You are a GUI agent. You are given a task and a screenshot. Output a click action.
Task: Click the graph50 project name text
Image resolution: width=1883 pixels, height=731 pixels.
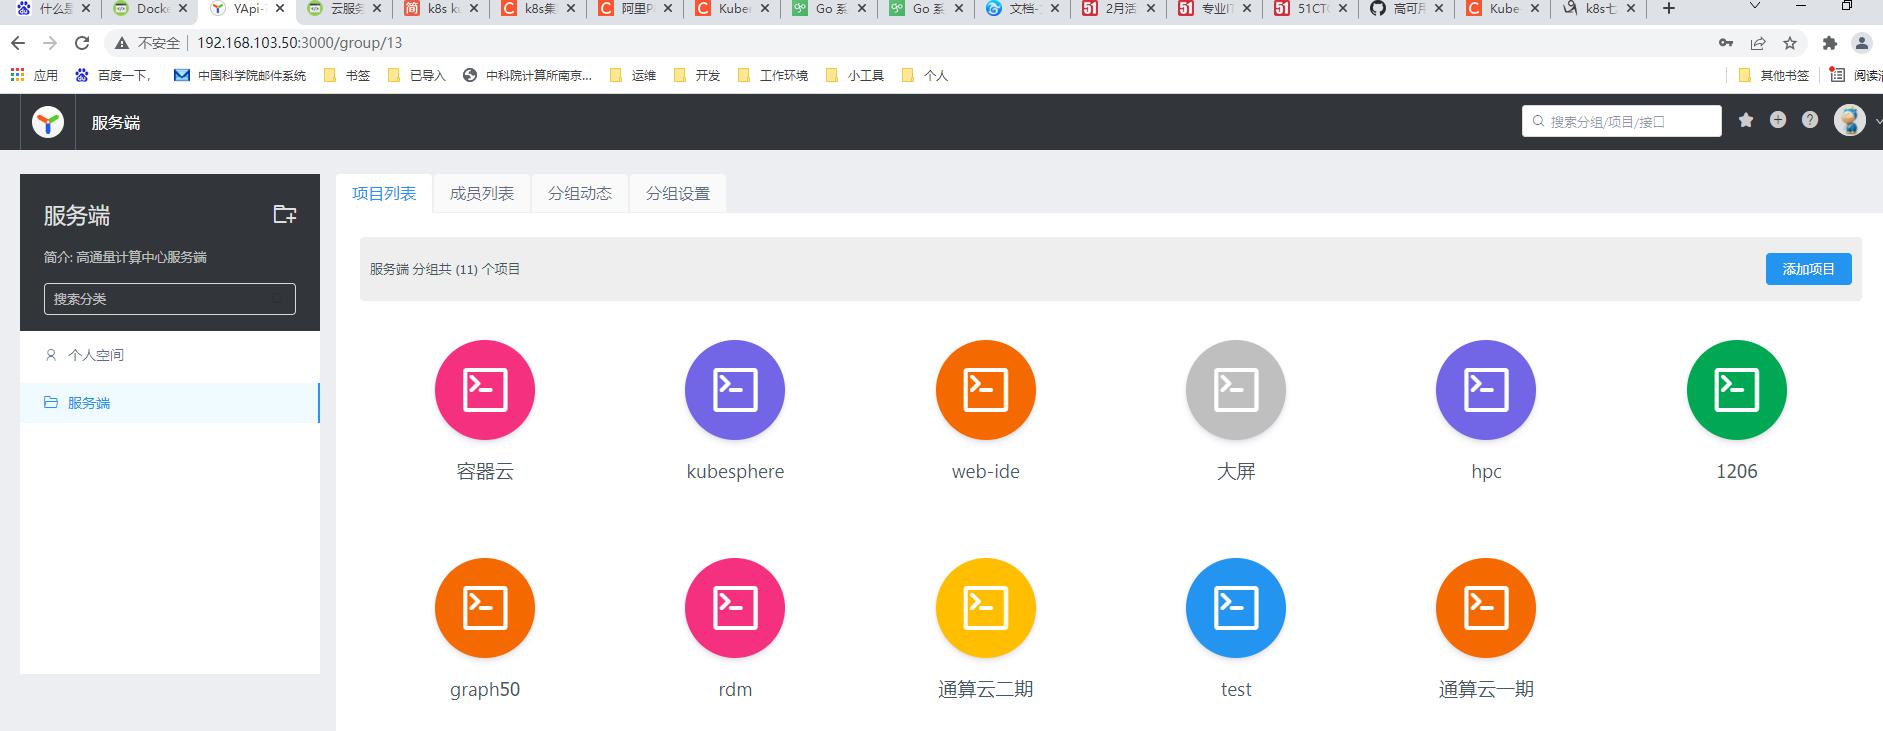(485, 689)
